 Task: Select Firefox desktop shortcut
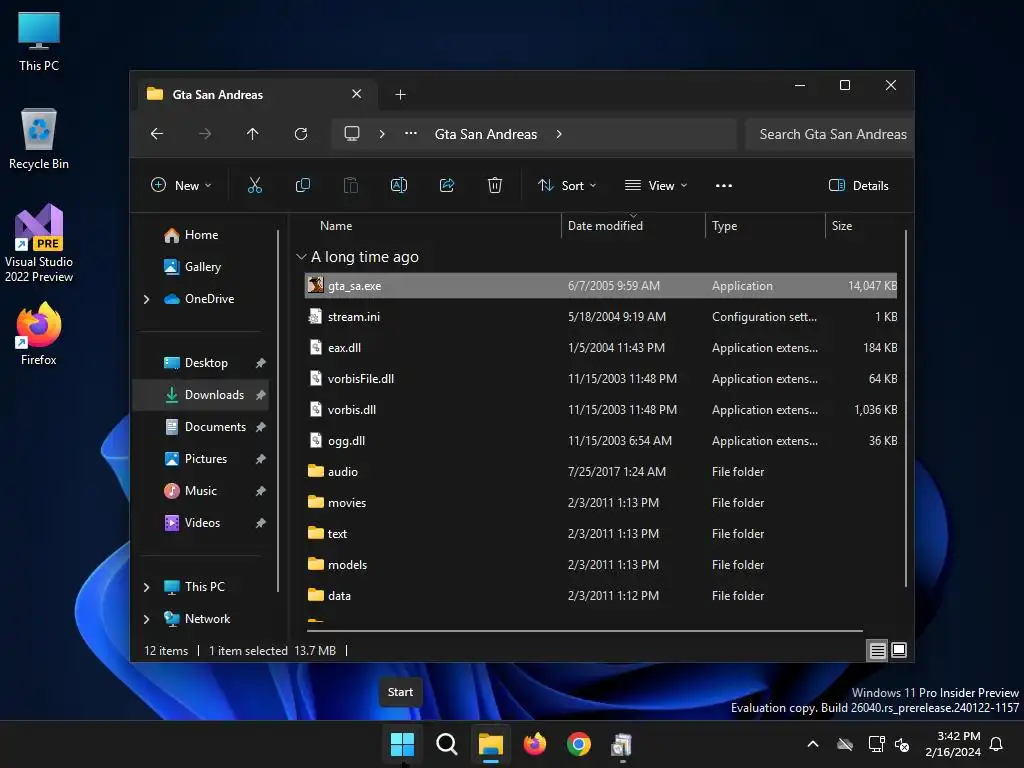[39, 334]
